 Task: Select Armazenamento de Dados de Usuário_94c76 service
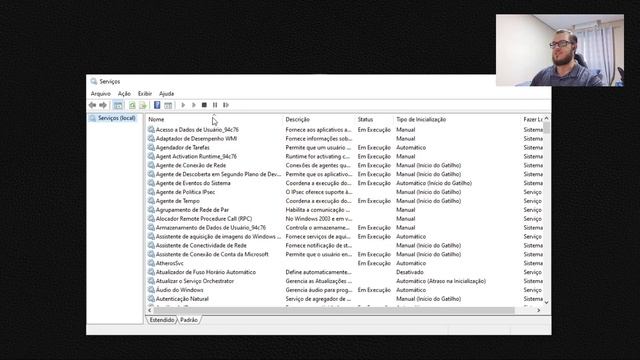[x=211, y=228]
